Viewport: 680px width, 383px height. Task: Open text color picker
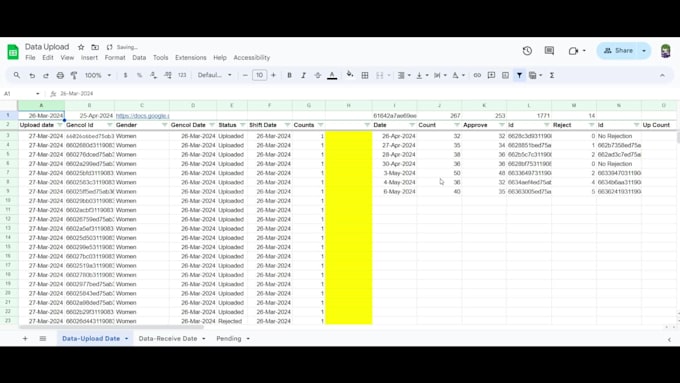click(x=332, y=75)
